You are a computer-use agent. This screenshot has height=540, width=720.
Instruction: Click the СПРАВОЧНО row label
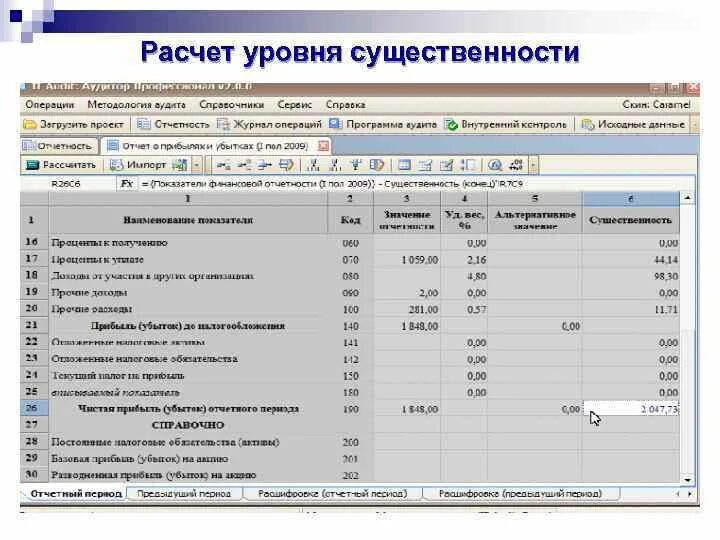click(188, 425)
